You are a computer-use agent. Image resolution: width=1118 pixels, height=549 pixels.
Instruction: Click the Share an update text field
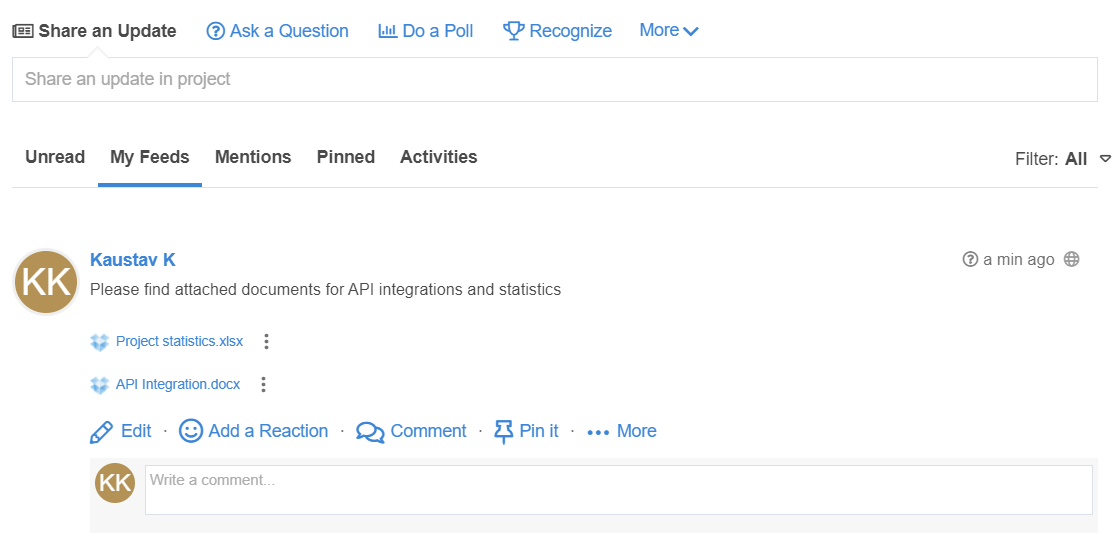click(x=554, y=79)
